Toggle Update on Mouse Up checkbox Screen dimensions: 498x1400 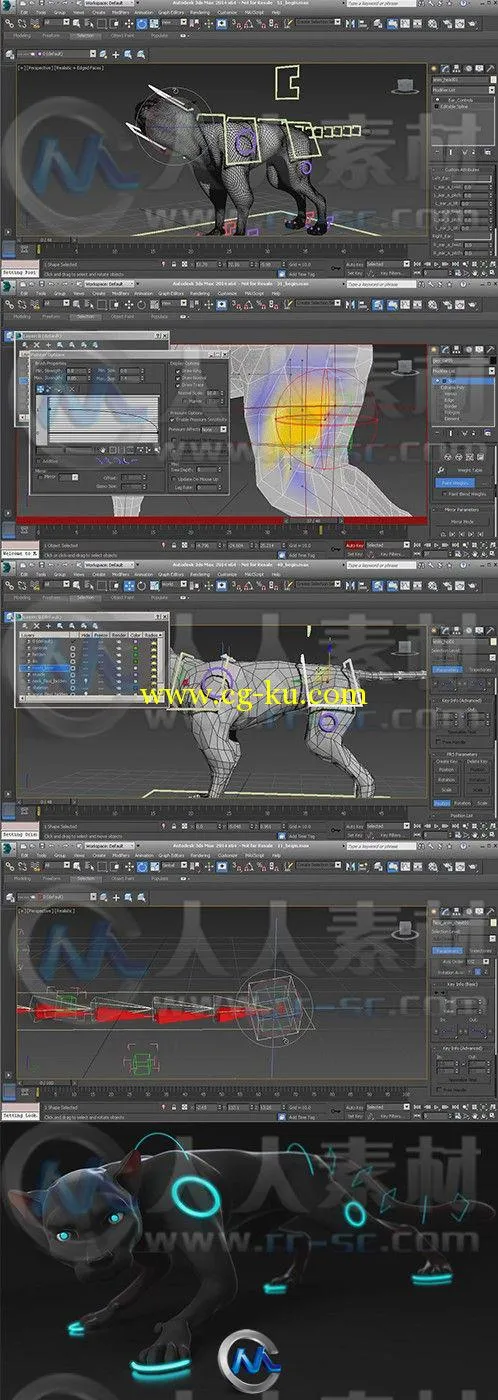pos(175,478)
